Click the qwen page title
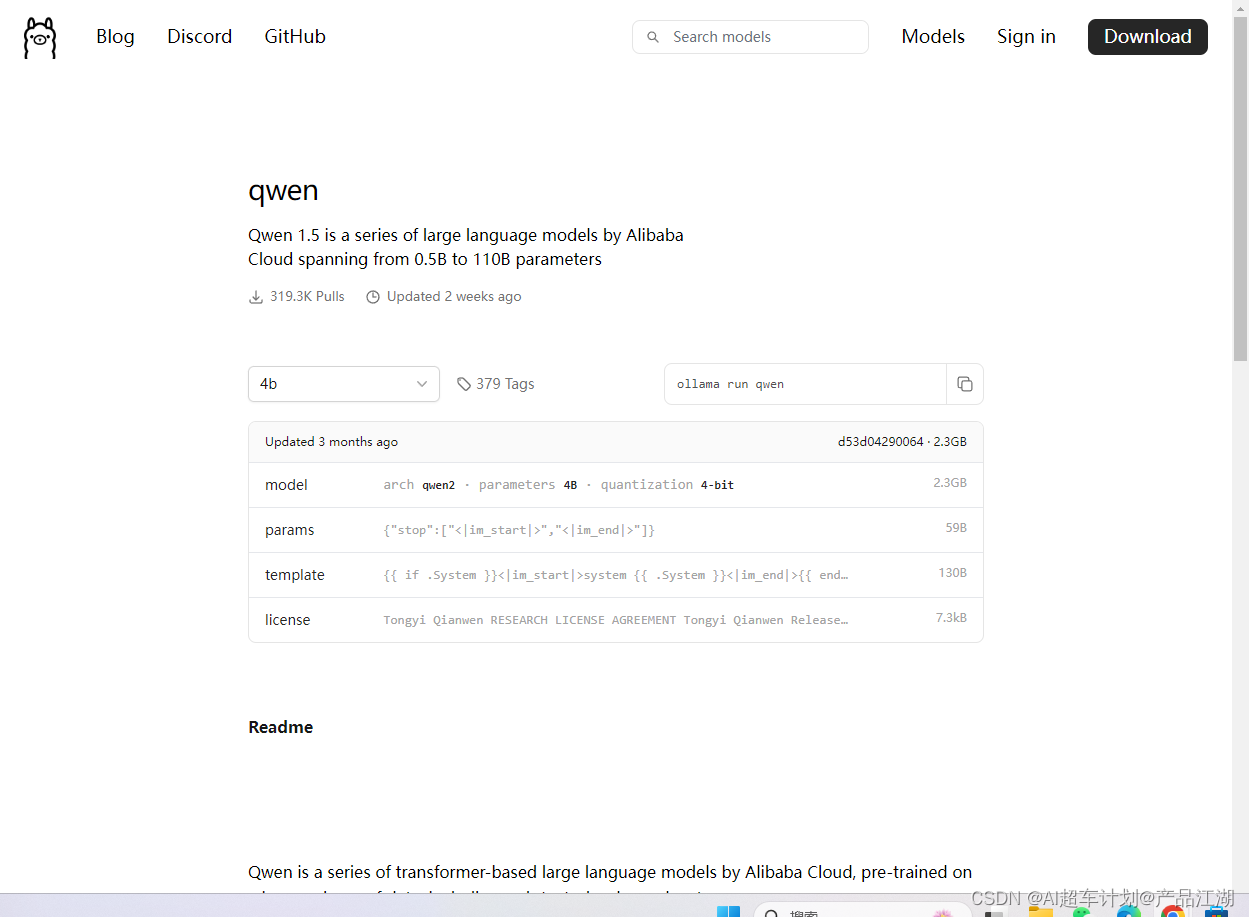The height and width of the screenshot is (917, 1249). coord(283,191)
